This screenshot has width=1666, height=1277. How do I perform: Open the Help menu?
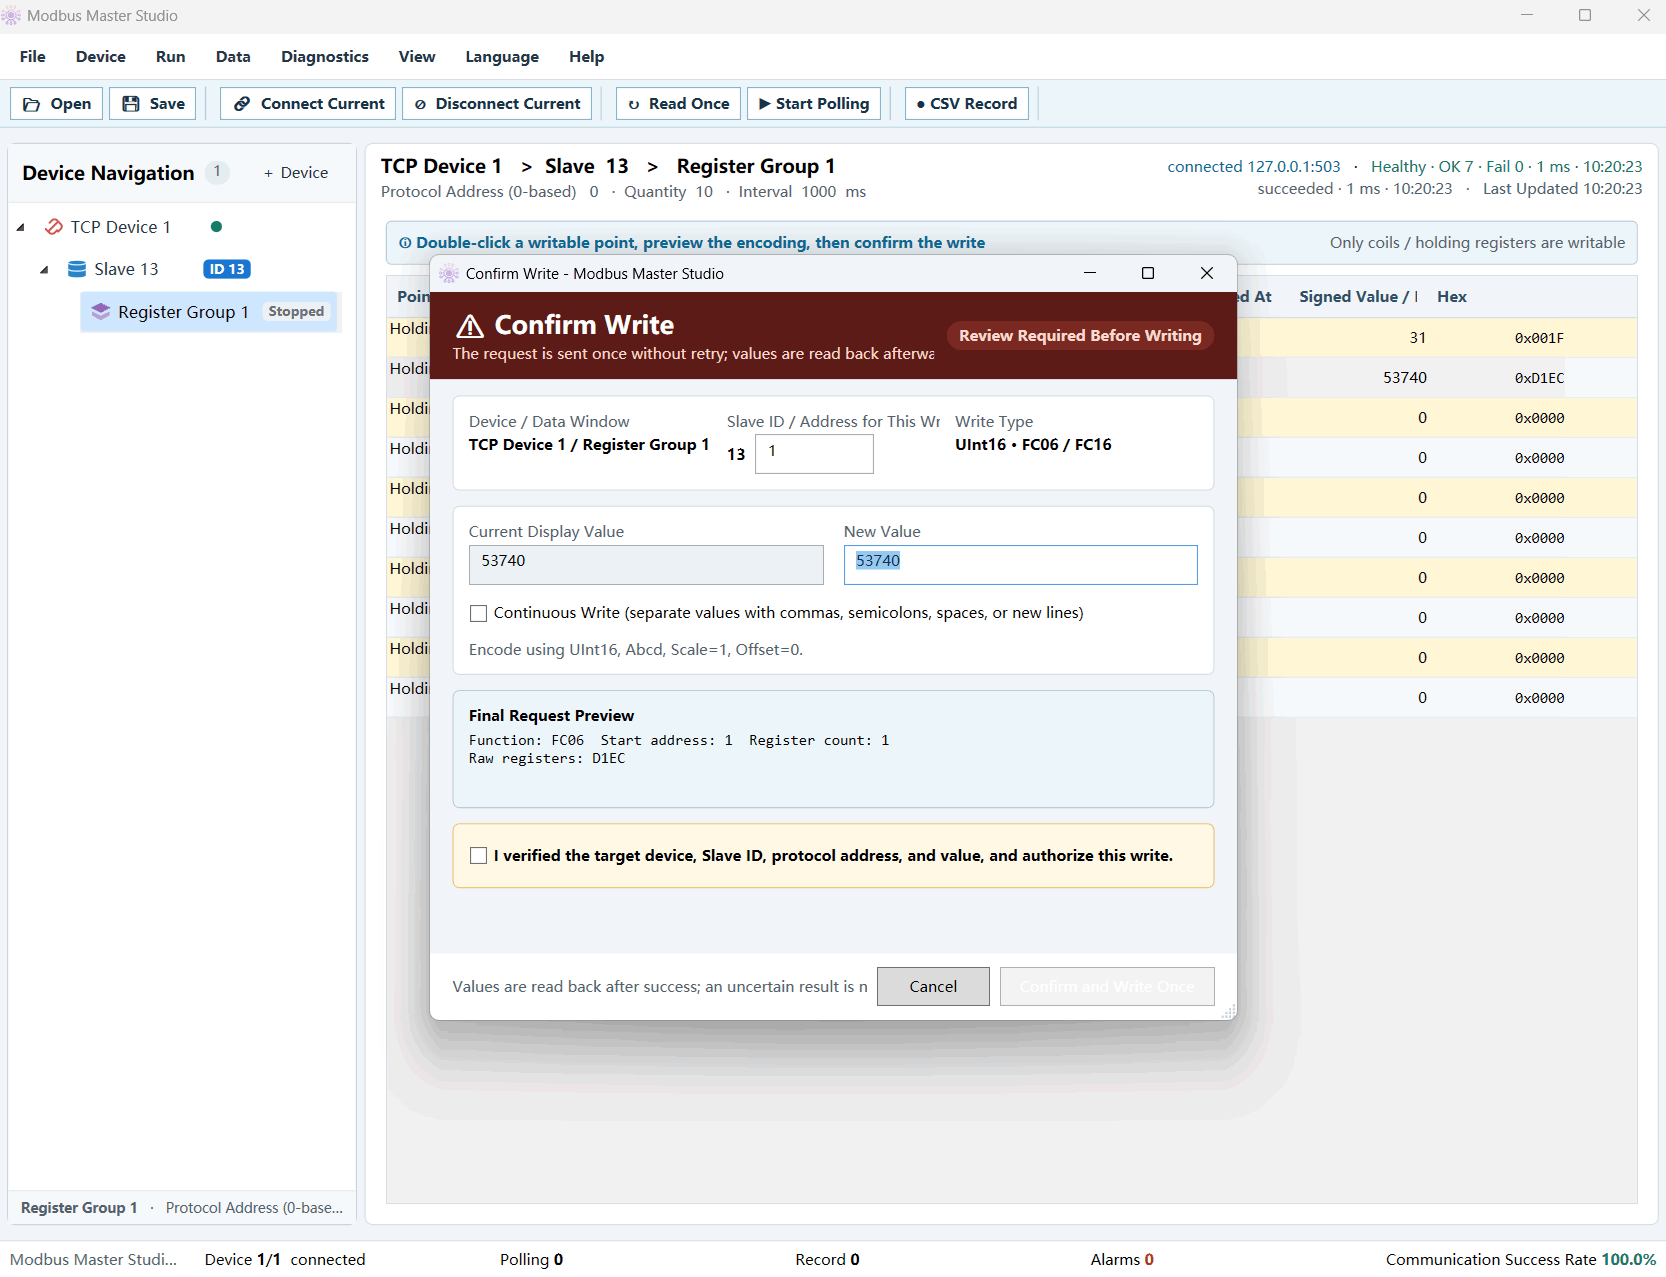click(x=587, y=57)
